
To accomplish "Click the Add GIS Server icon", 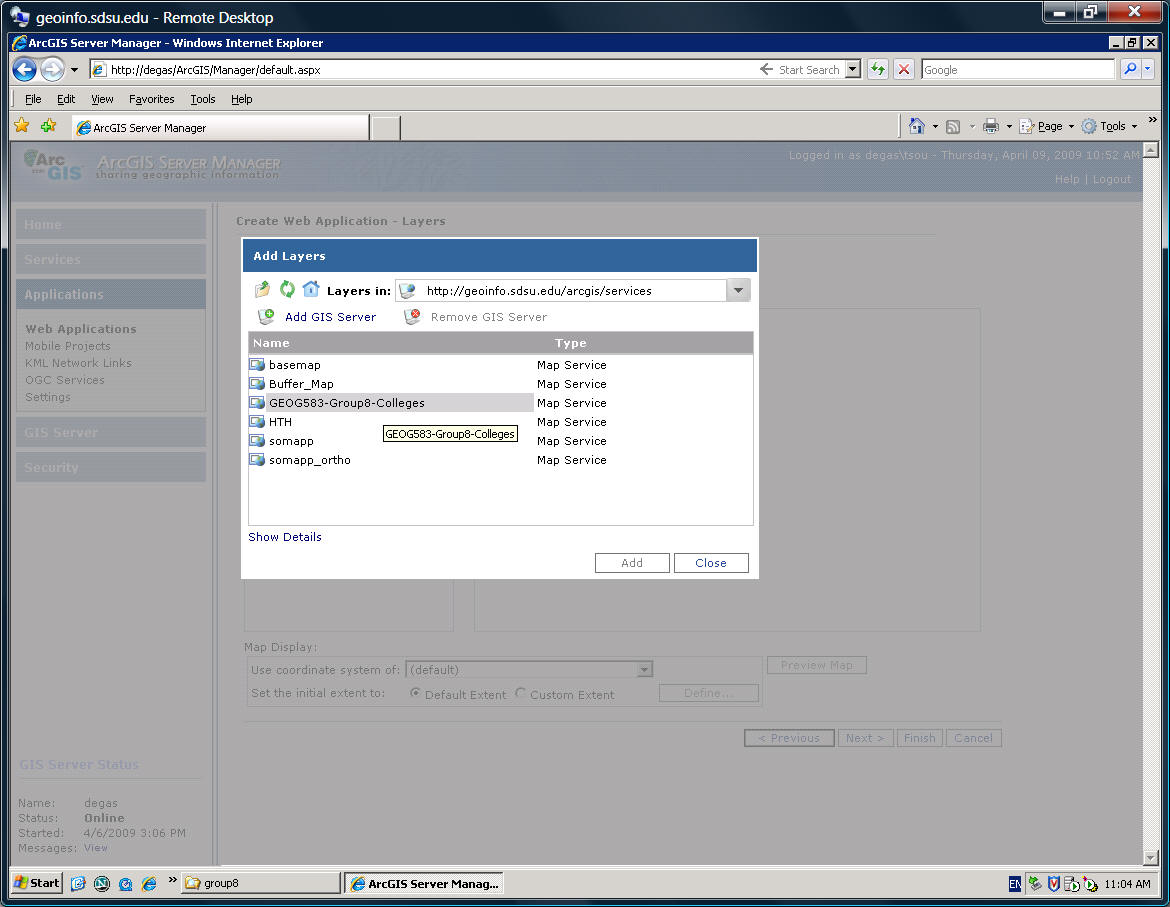I will click(266, 317).
